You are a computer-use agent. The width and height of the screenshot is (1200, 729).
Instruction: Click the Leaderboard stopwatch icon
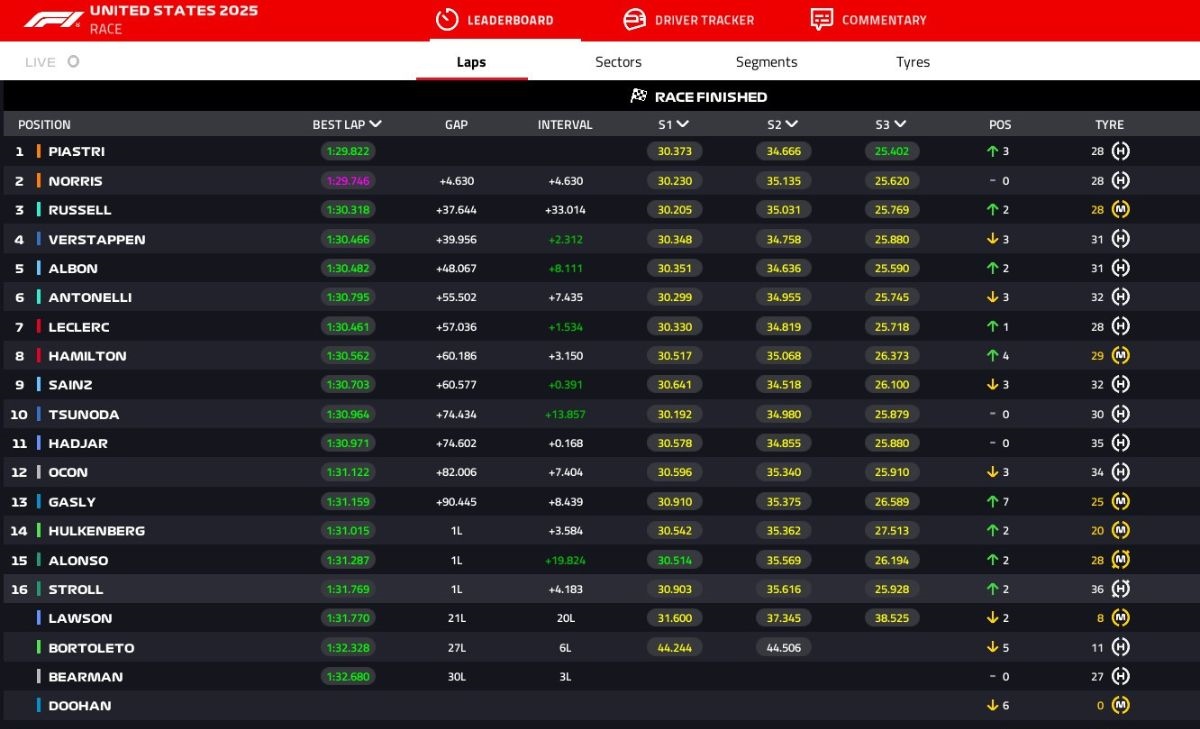[448, 20]
